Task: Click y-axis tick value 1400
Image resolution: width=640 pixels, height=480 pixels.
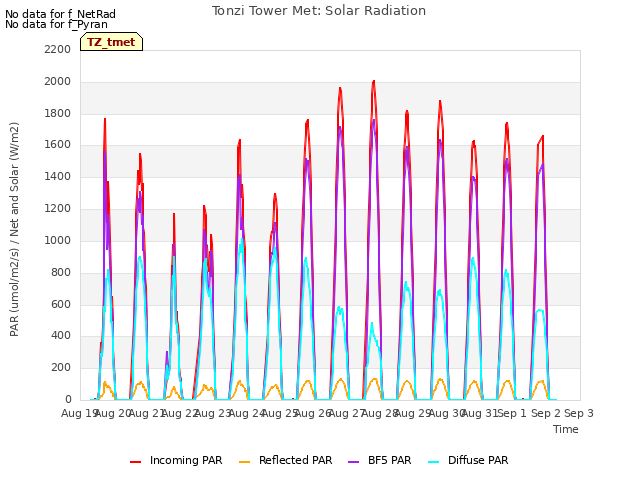Action: click(58, 177)
